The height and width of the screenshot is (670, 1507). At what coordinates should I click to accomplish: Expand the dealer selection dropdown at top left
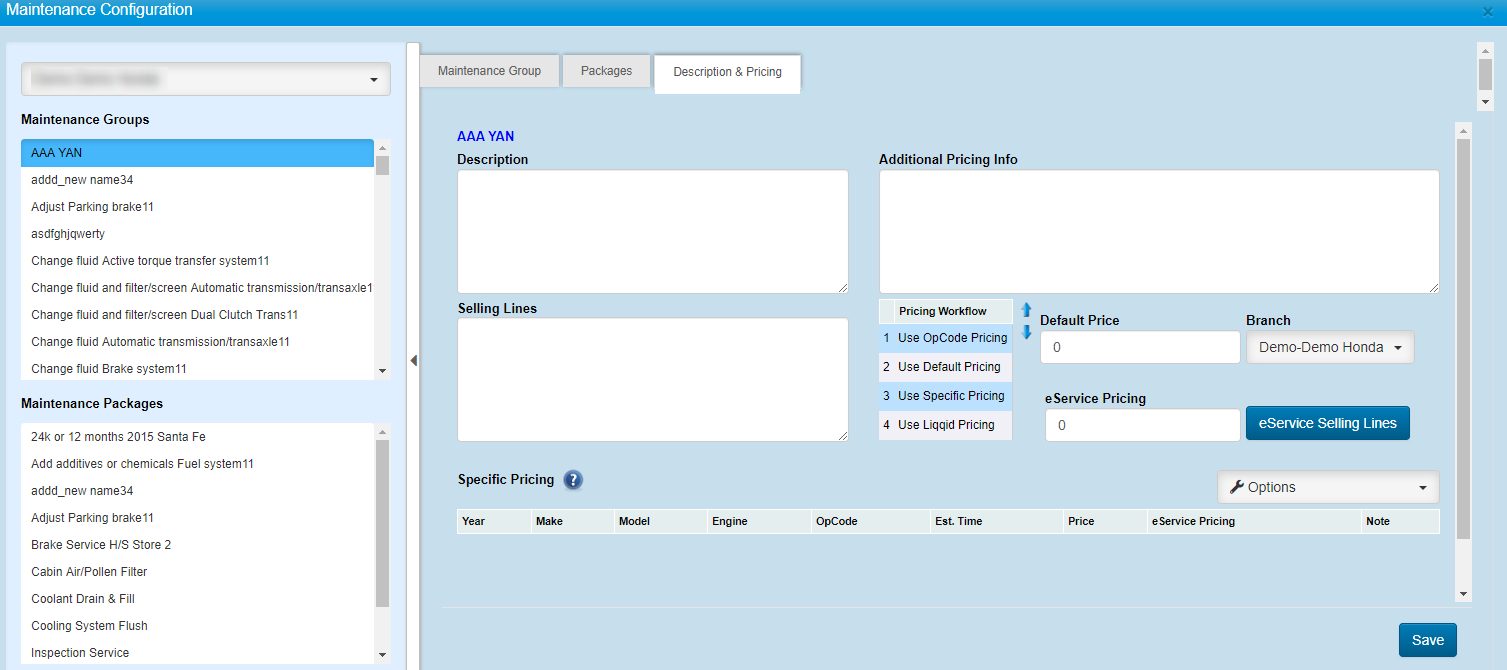pyautogui.click(x=206, y=79)
